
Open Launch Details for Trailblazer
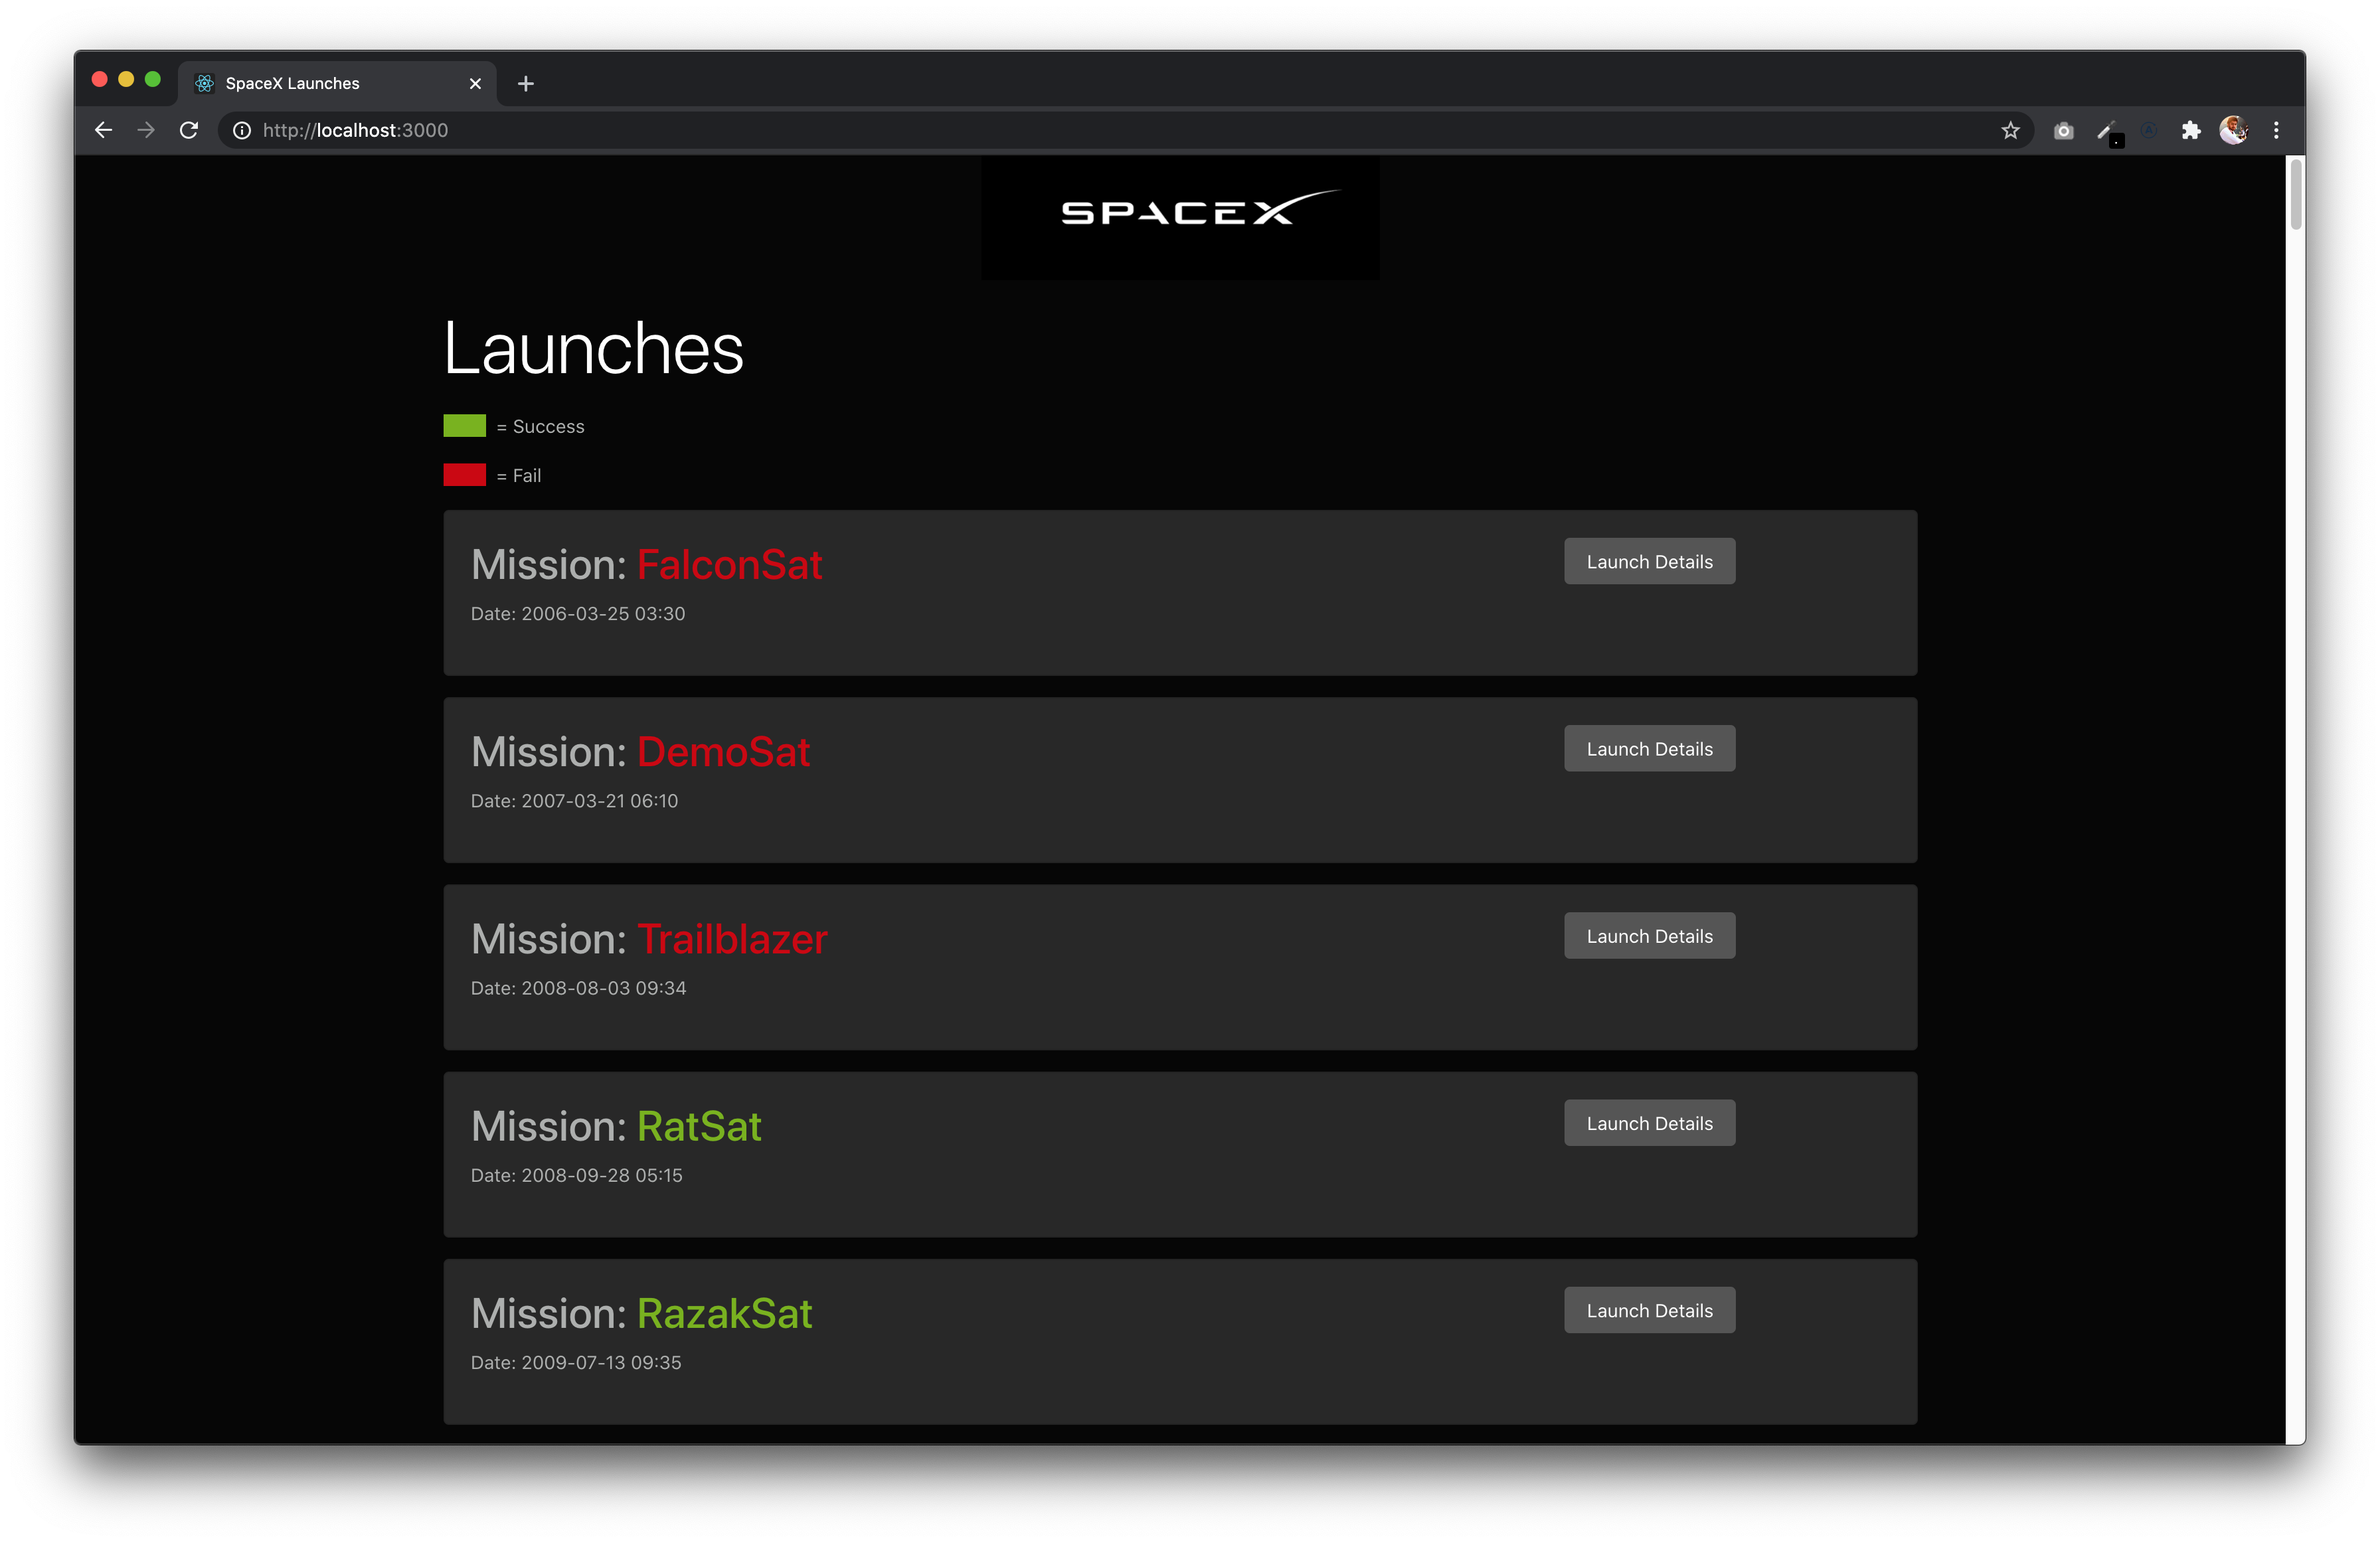click(x=1649, y=935)
